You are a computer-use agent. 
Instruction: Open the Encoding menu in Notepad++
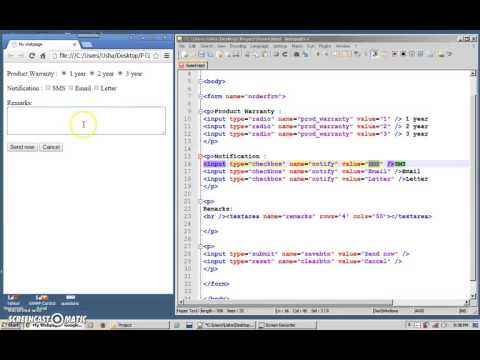point(238,46)
